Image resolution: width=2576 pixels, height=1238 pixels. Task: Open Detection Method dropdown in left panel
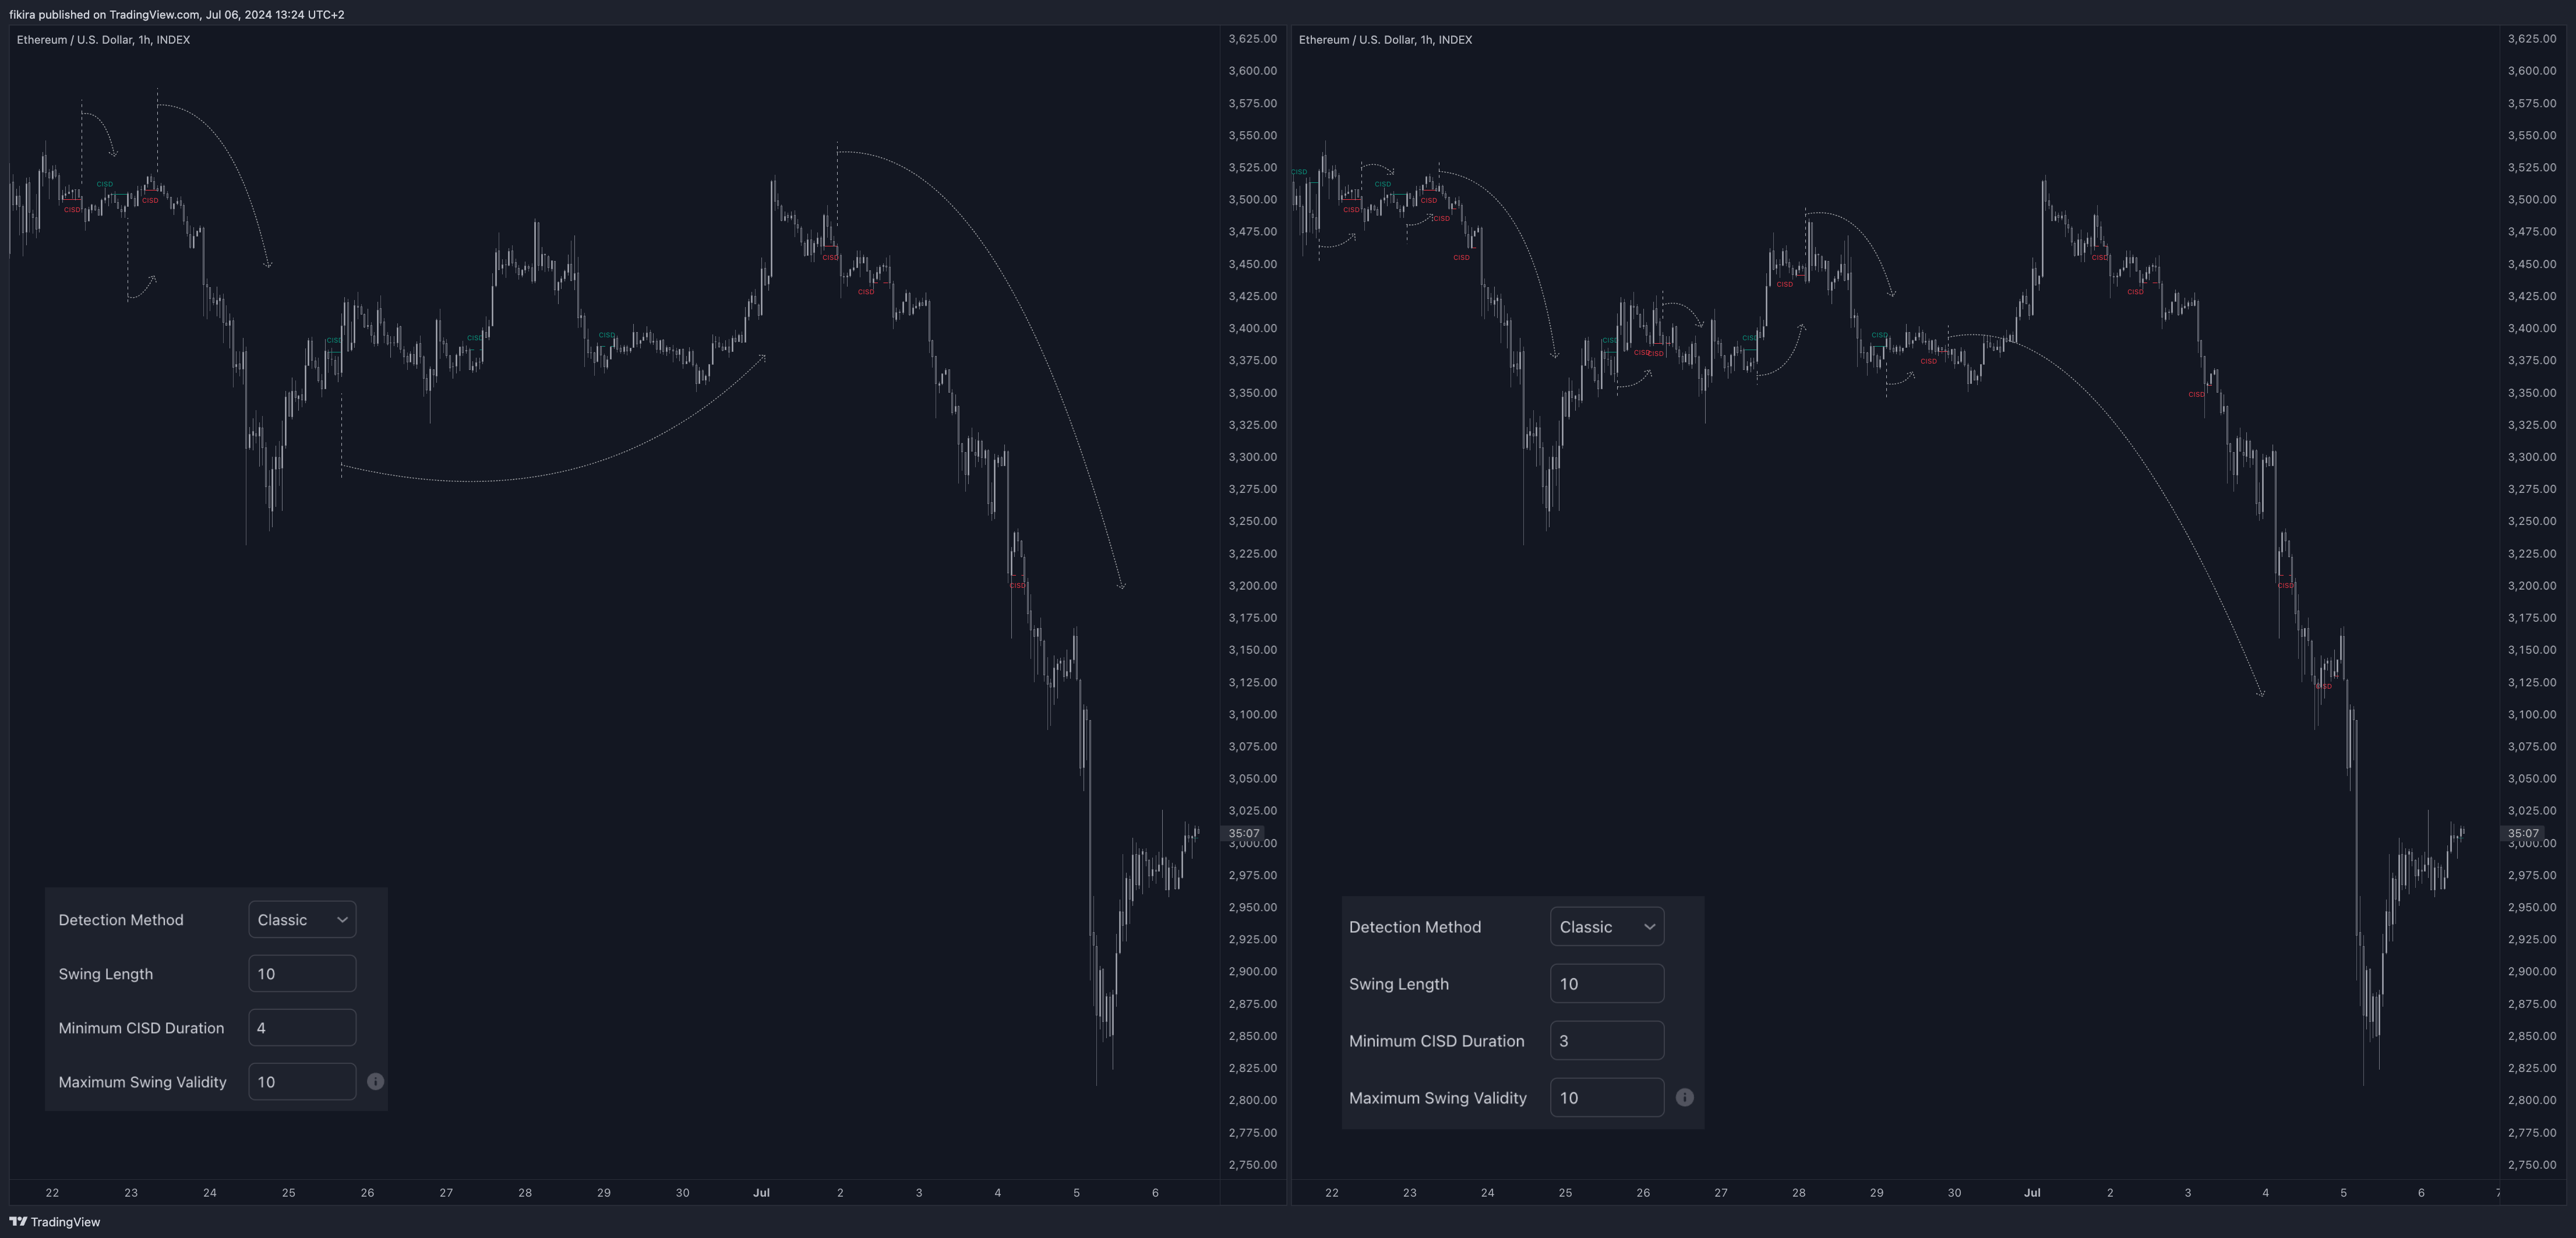302,920
